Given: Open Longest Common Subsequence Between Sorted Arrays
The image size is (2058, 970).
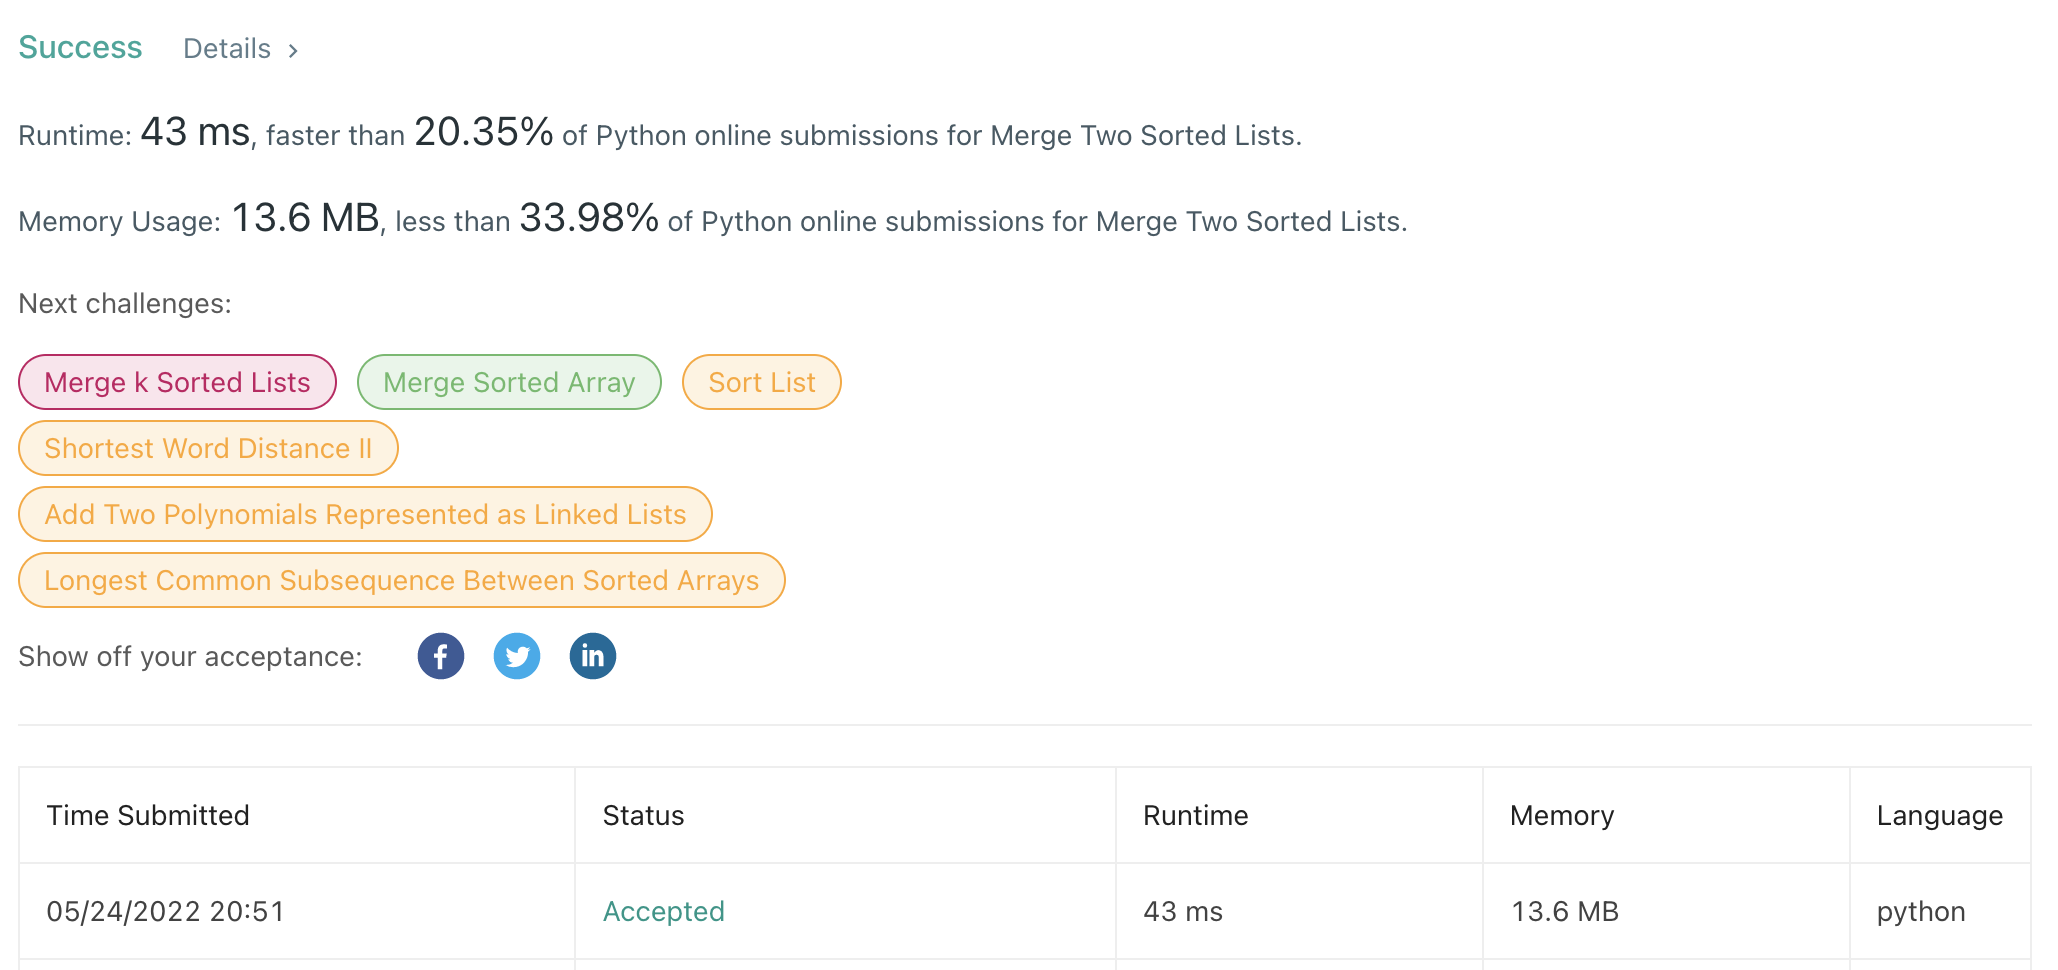Looking at the screenshot, I should point(401,579).
